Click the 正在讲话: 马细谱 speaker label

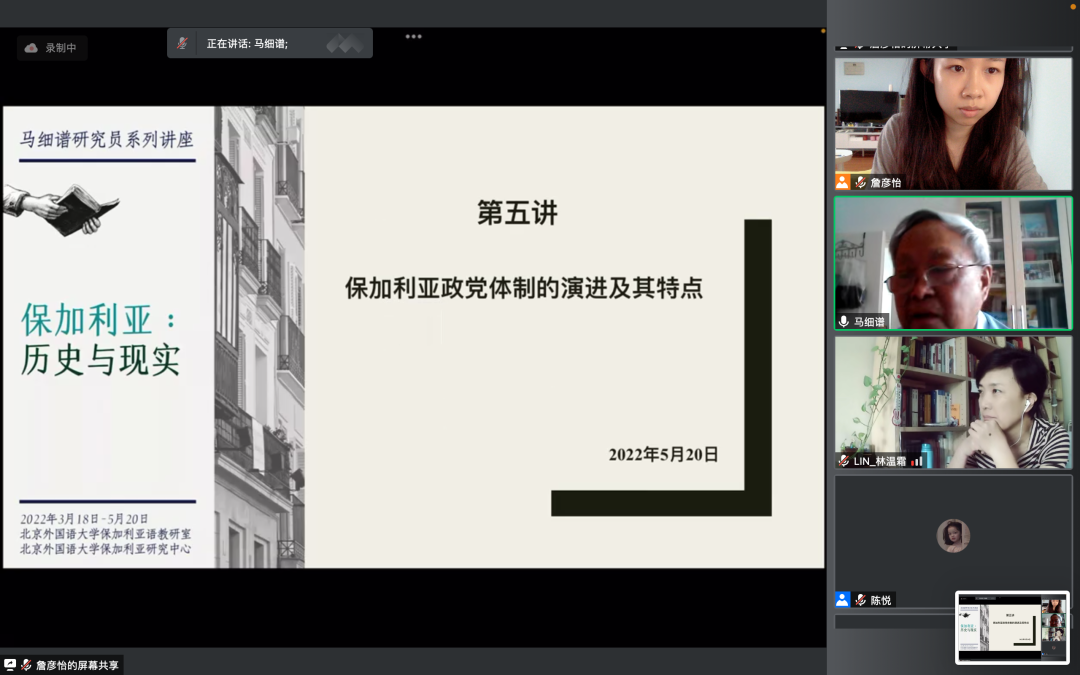247,44
